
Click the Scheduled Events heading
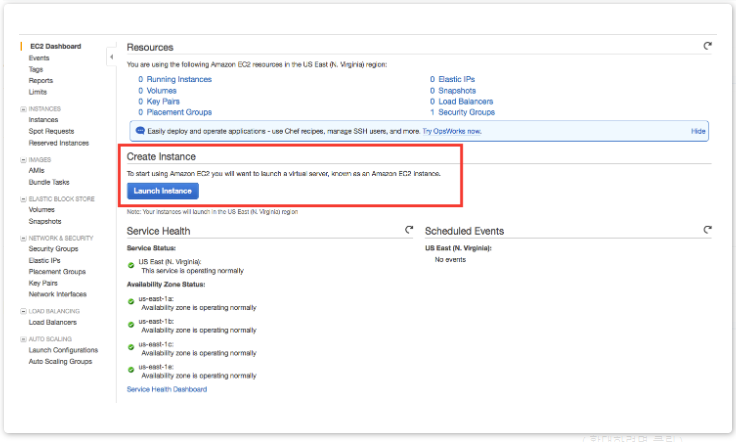click(464, 231)
